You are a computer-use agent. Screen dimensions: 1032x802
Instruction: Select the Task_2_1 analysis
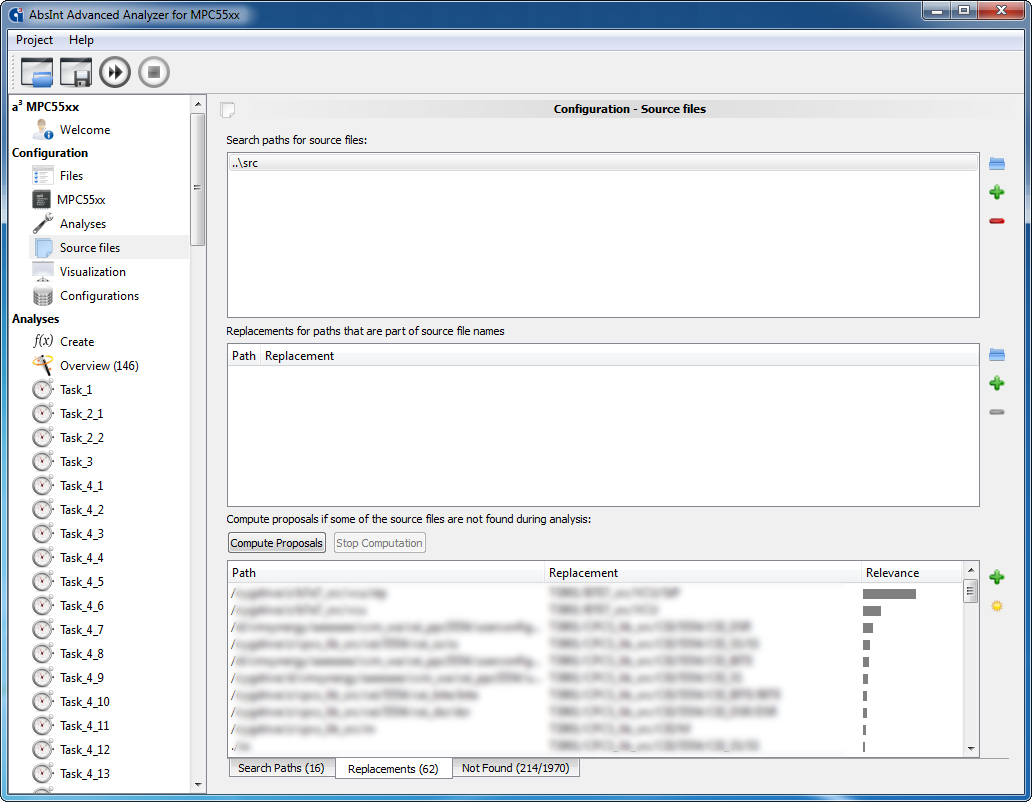click(82, 414)
